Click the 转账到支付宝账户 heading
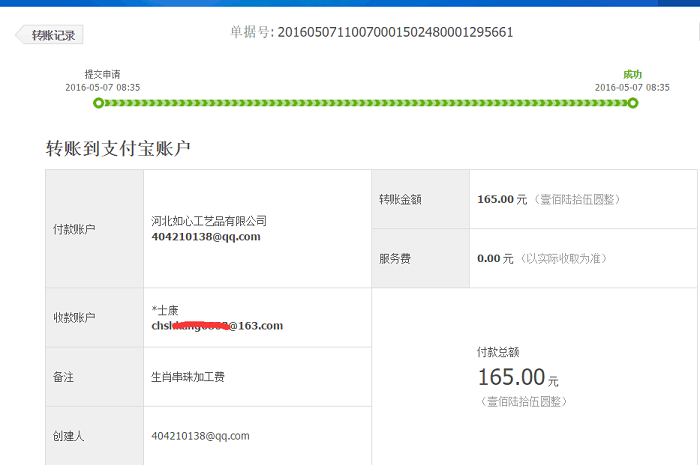Viewport: 700px width, 465px height. pos(118,149)
